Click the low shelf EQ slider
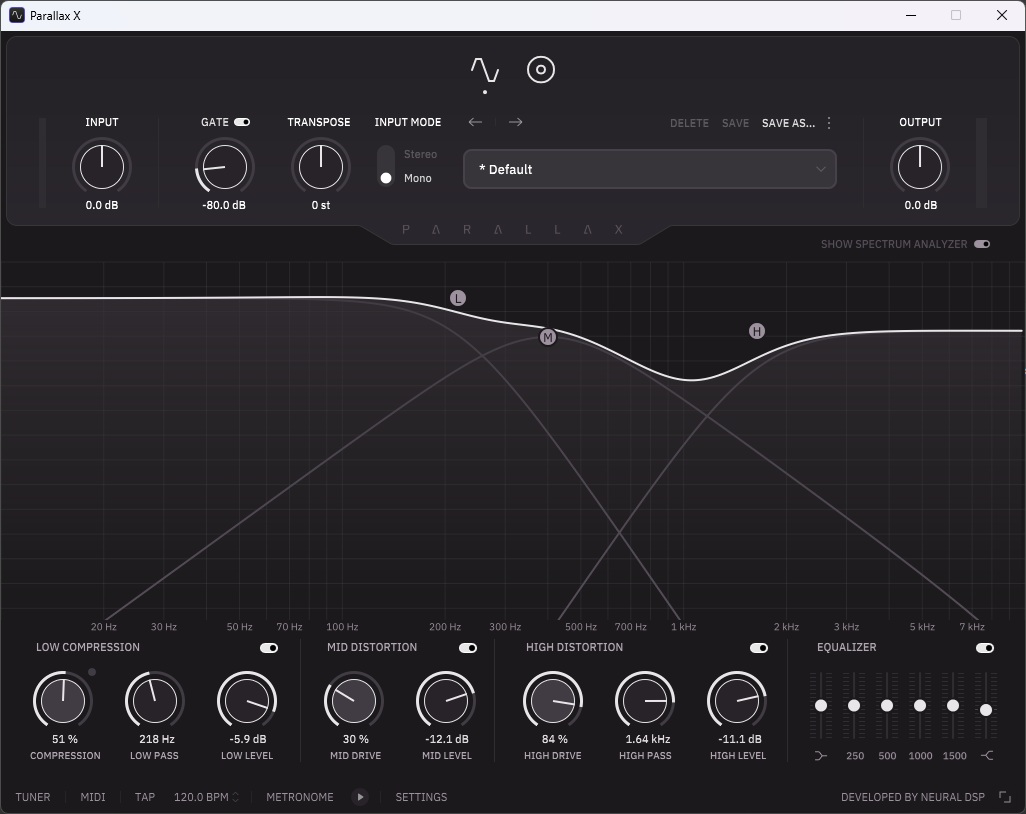 [x=821, y=705]
